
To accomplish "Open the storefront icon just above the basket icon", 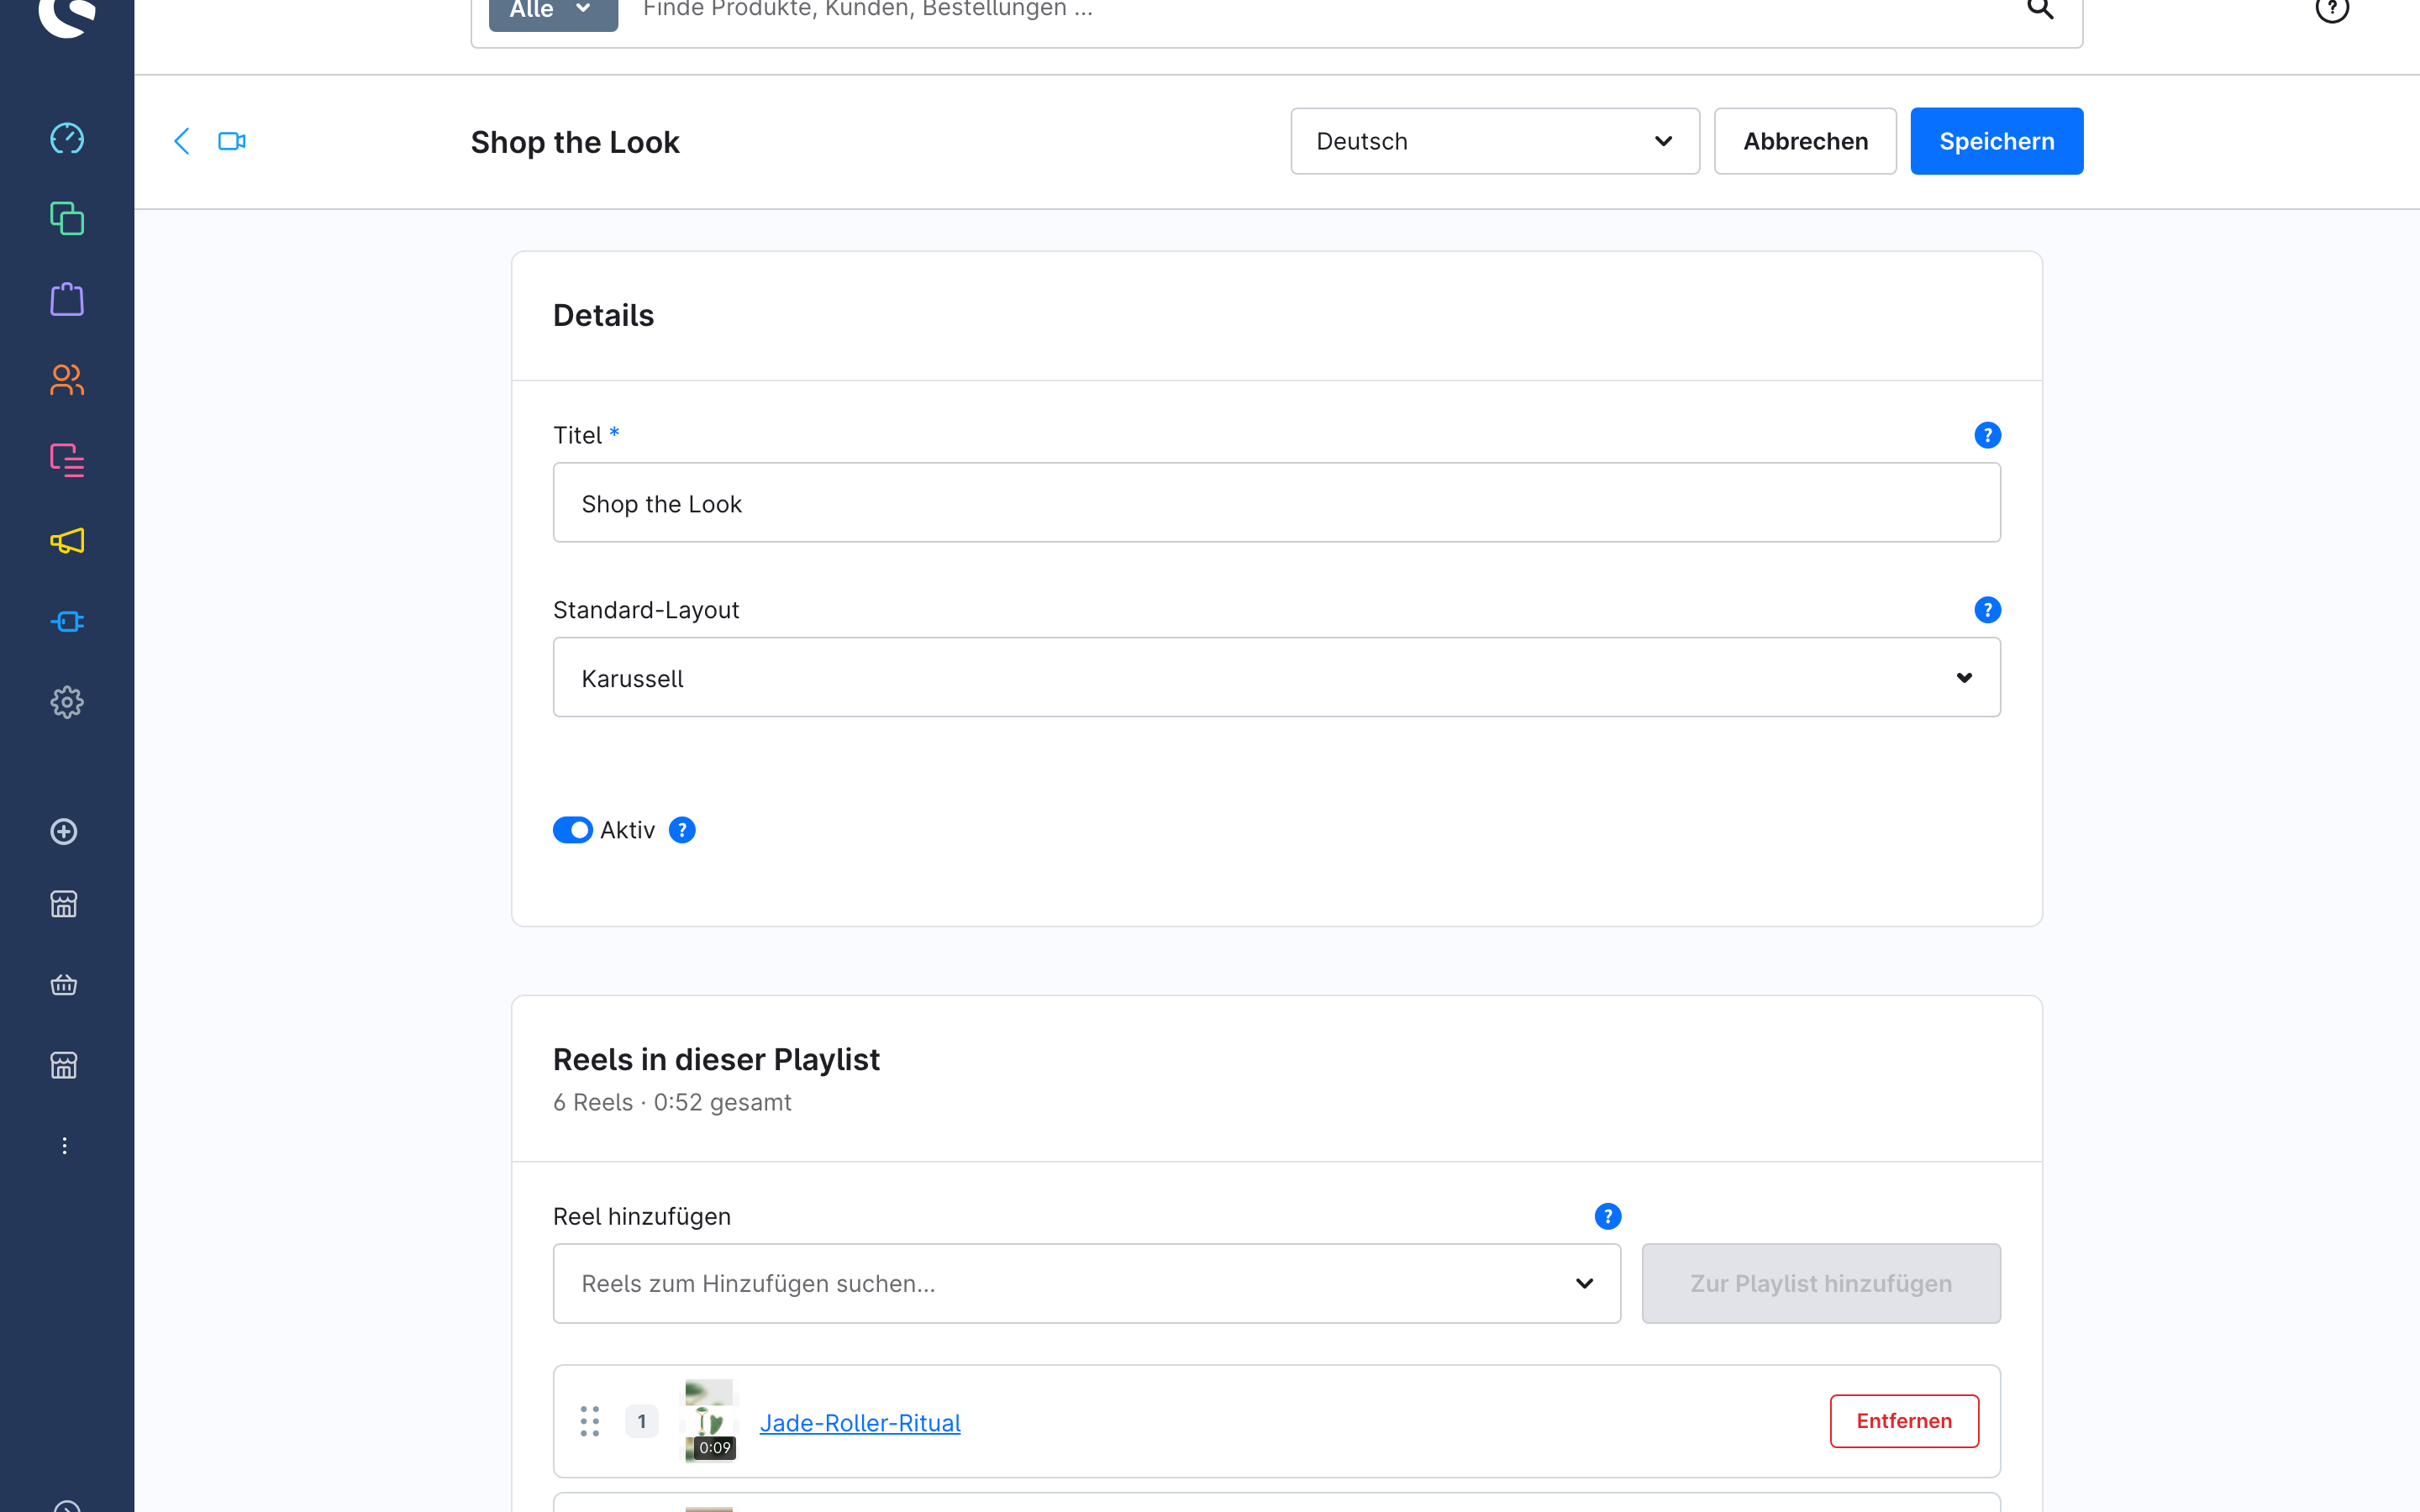I will [64, 904].
